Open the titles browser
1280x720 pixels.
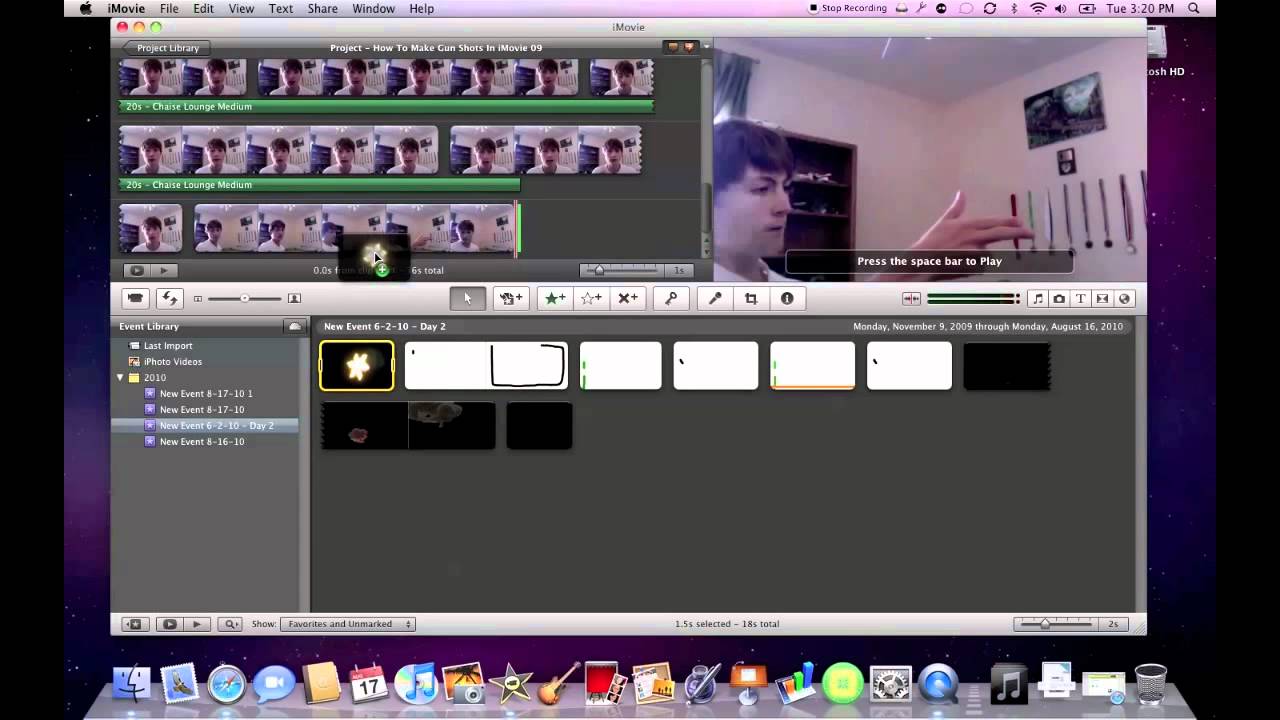[1081, 298]
